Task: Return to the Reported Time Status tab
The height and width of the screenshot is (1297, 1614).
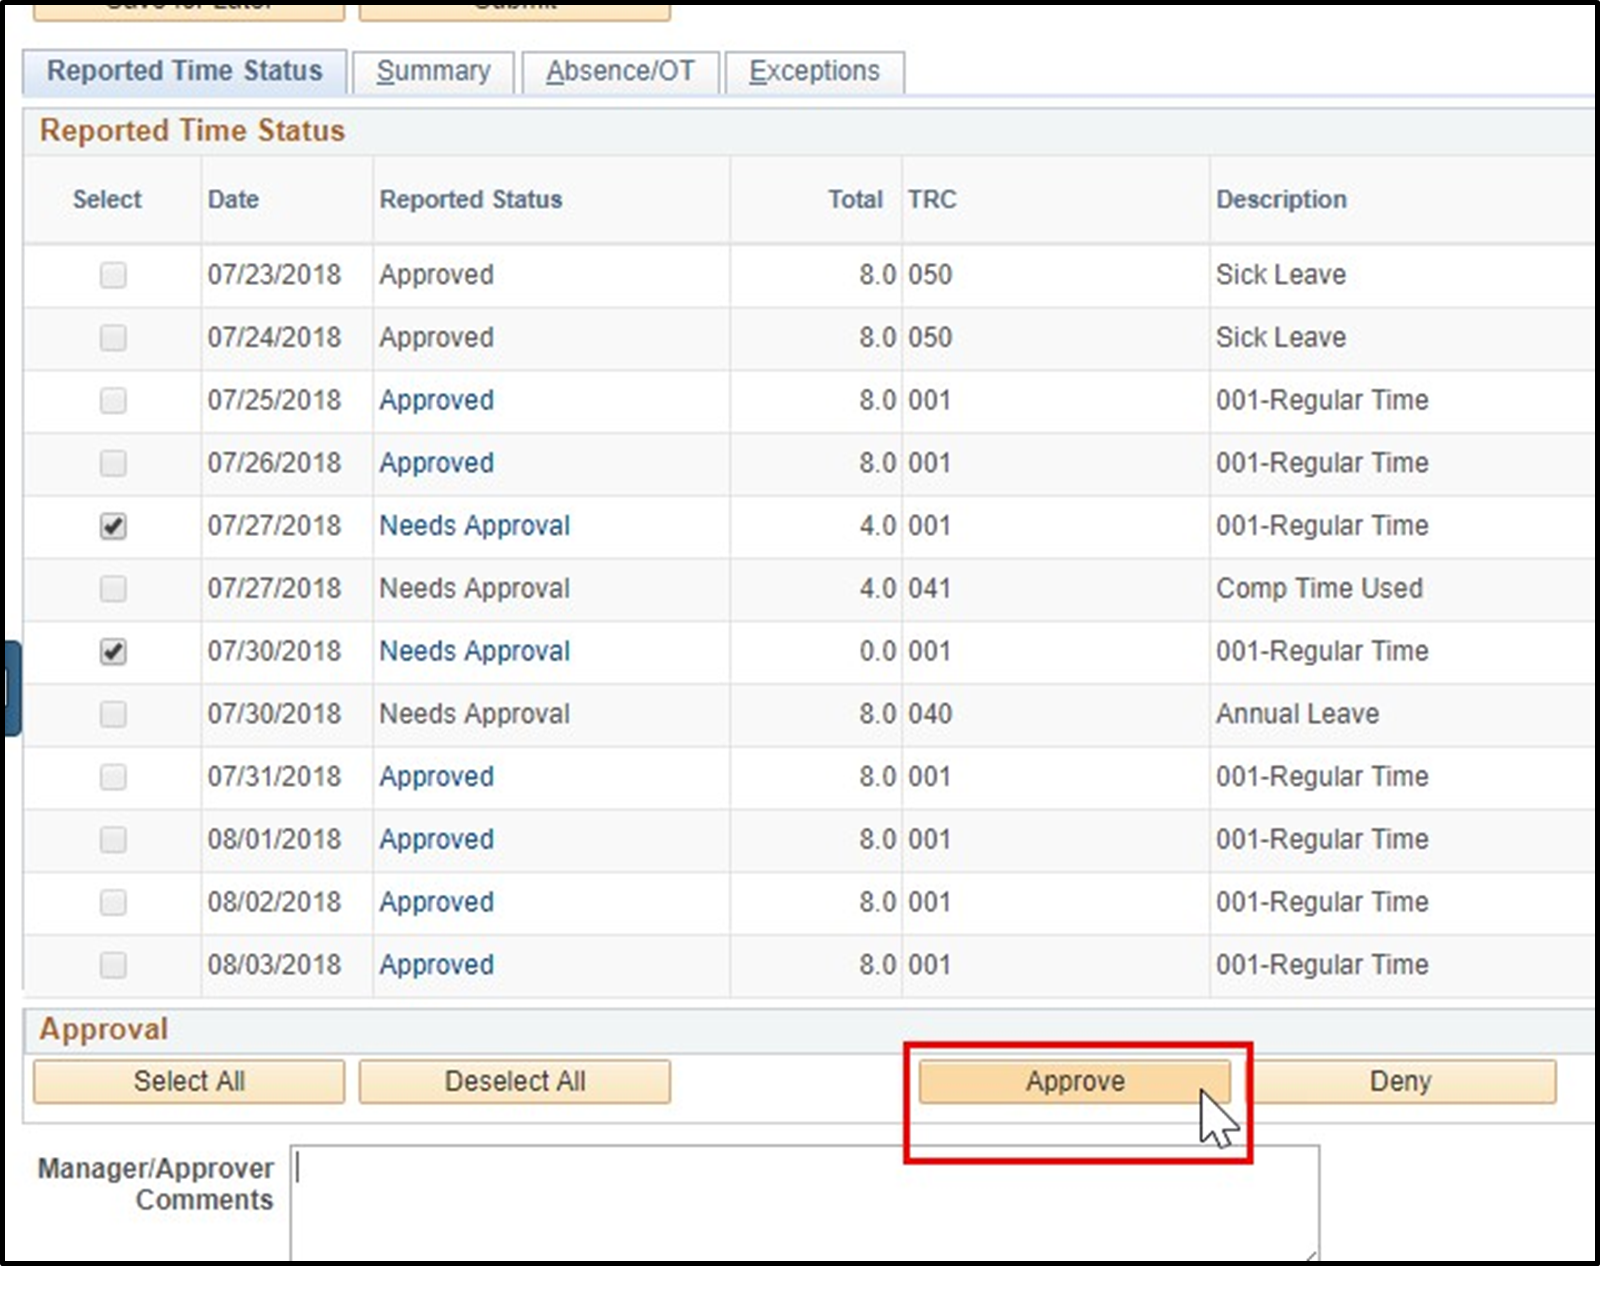Action: pyautogui.click(x=186, y=71)
